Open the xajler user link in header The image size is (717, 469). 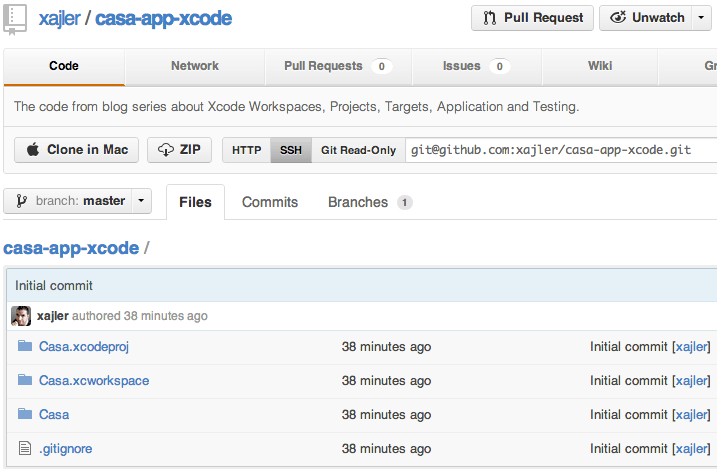tap(59, 19)
